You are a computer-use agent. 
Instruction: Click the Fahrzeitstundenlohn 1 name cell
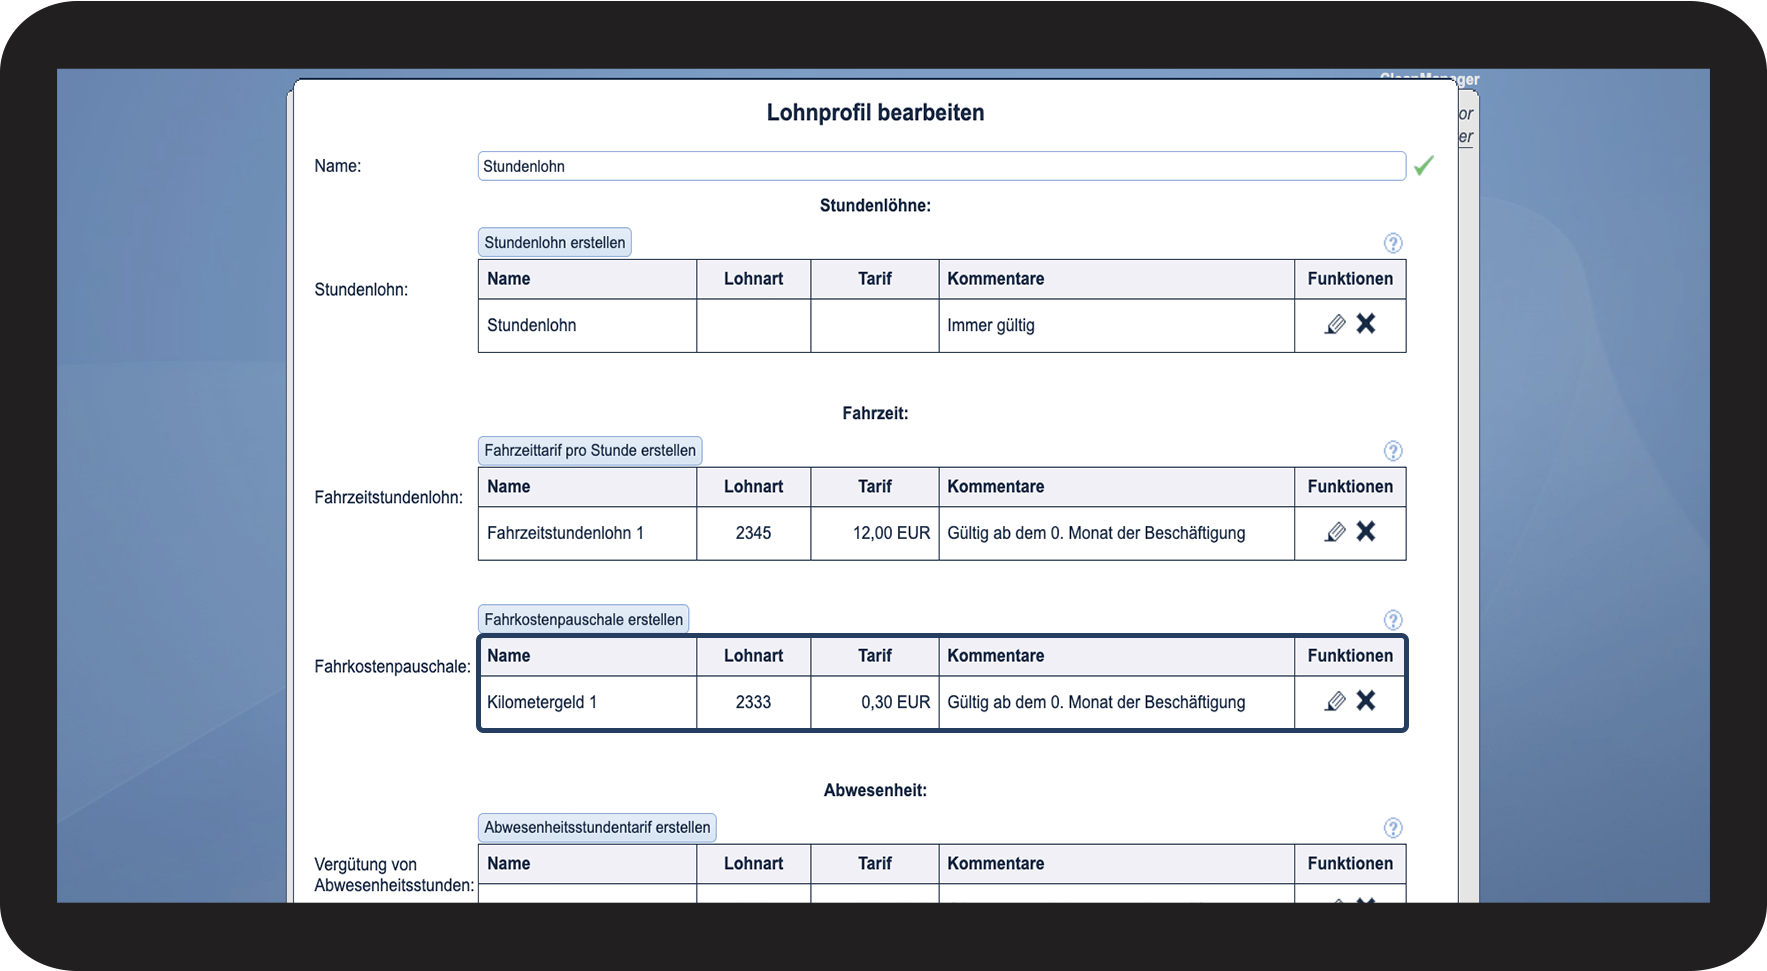pos(587,533)
